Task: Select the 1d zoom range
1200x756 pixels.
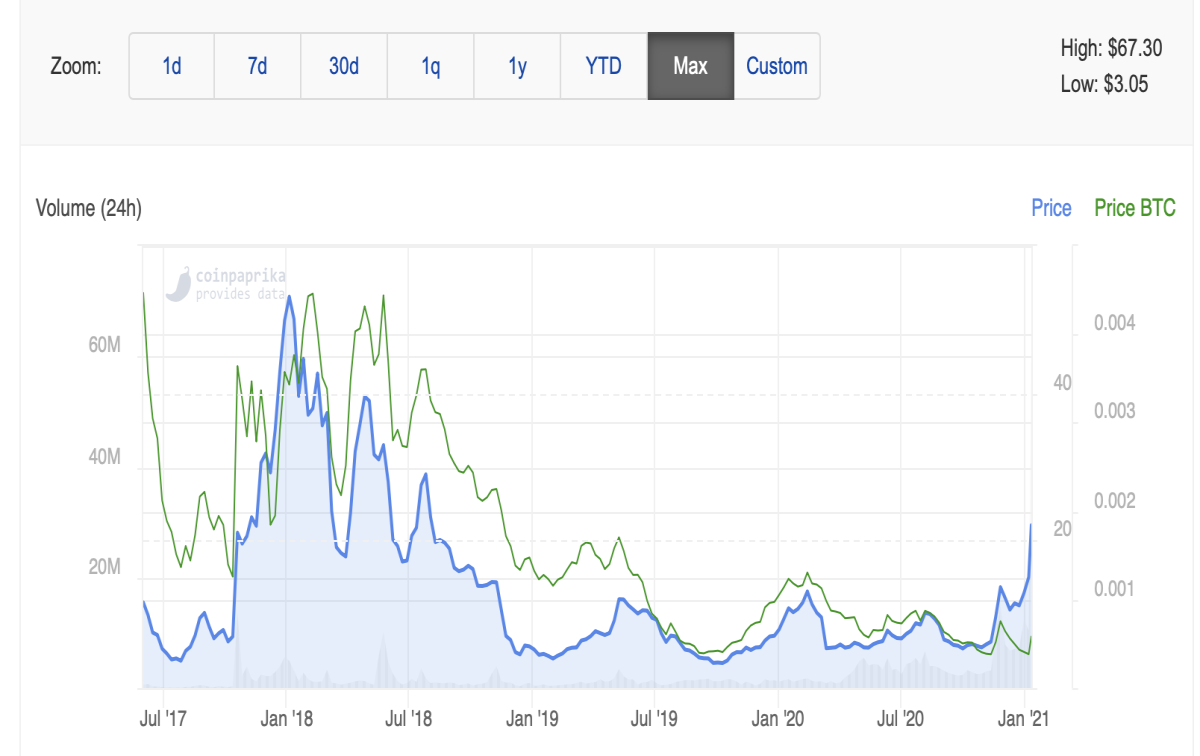Action: click(x=172, y=66)
